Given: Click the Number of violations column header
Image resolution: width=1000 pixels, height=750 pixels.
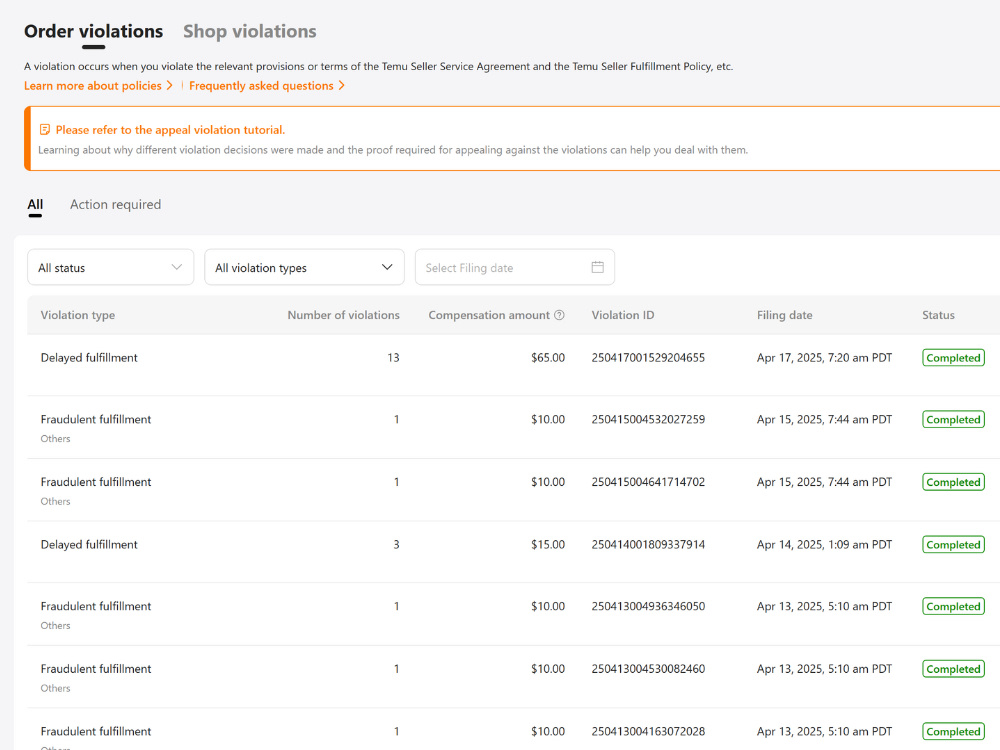Looking at the screenshot, I should pos(343,315).
